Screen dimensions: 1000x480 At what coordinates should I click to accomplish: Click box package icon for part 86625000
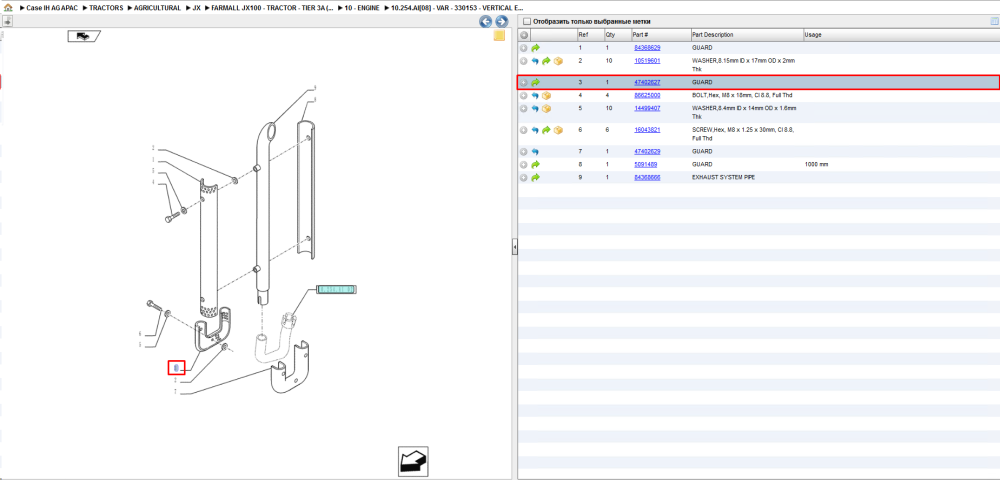[x=547, y=96]
